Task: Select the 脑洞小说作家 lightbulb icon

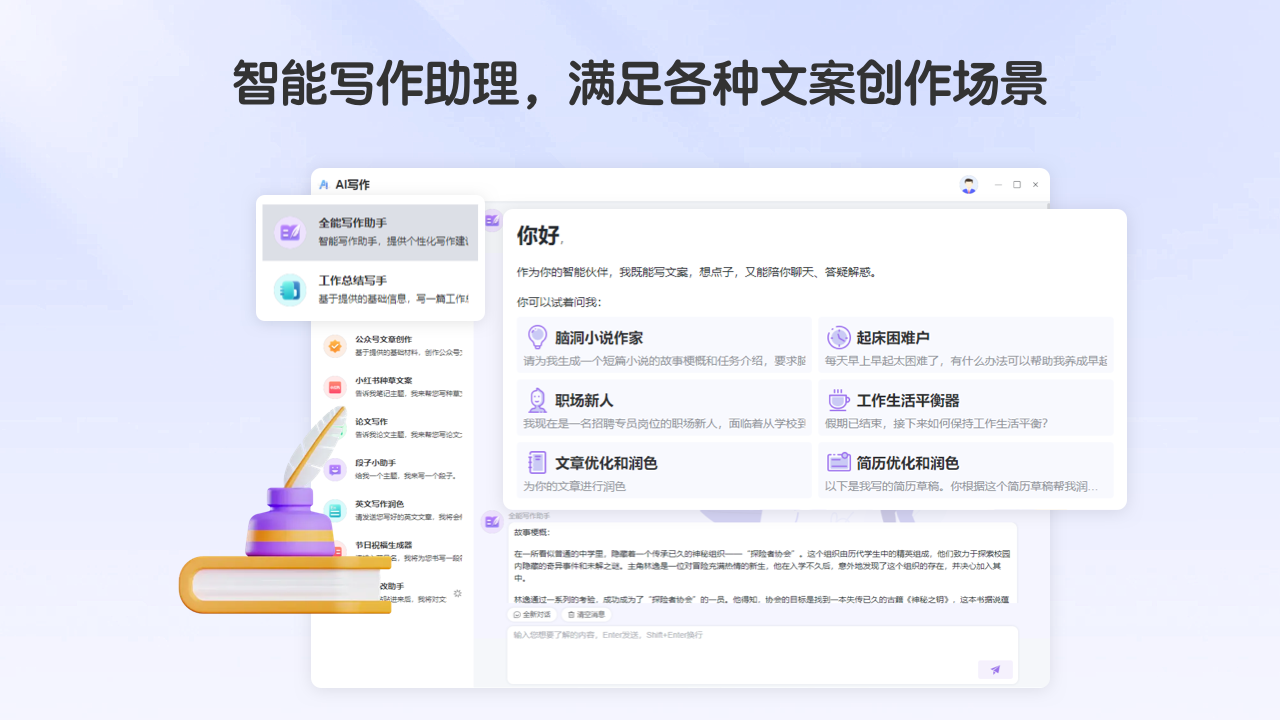Action: 537,337
